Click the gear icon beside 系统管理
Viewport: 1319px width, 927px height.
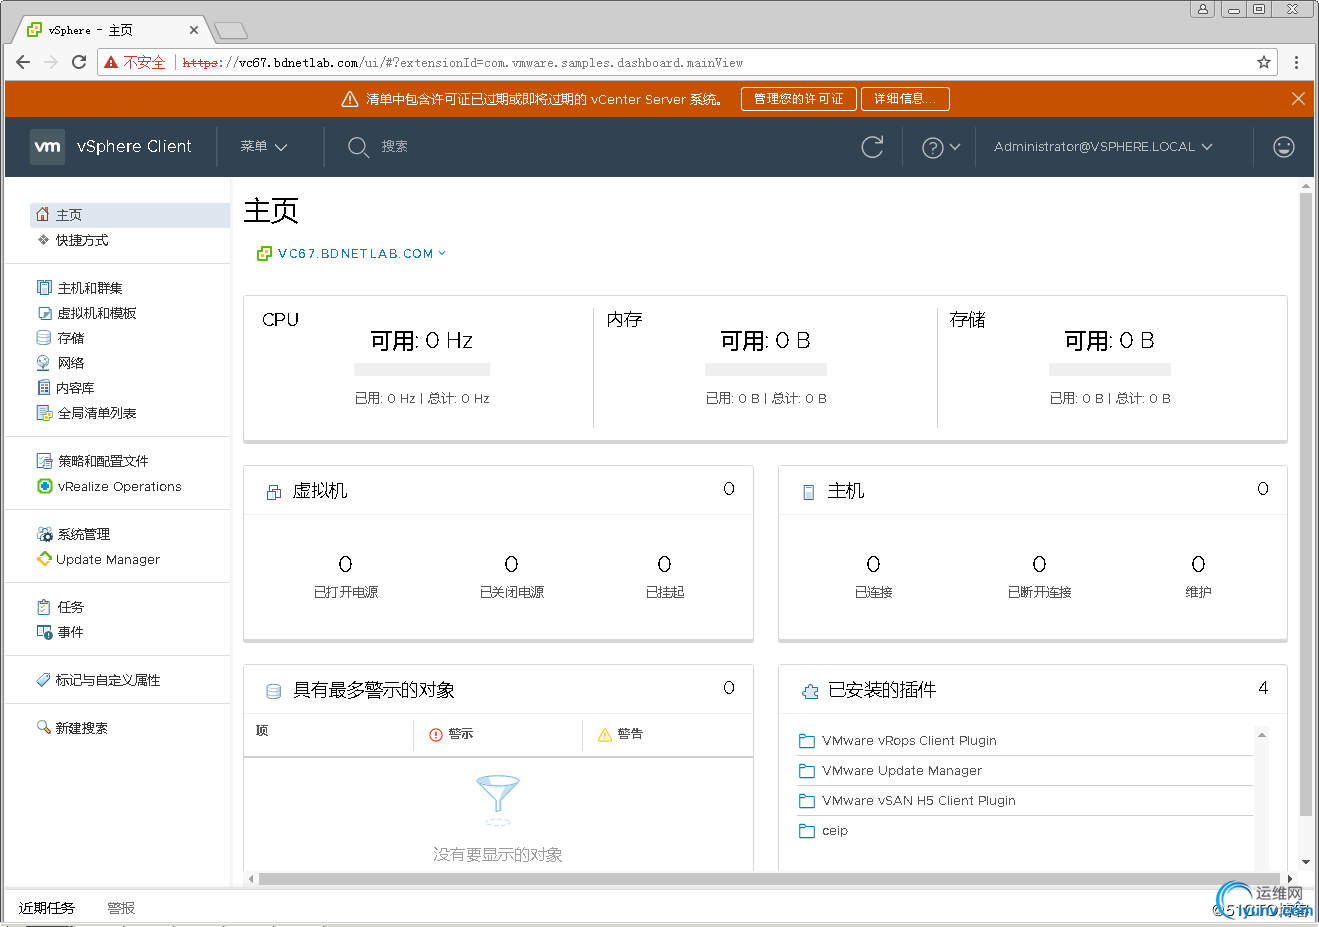(x=44, y=534)
